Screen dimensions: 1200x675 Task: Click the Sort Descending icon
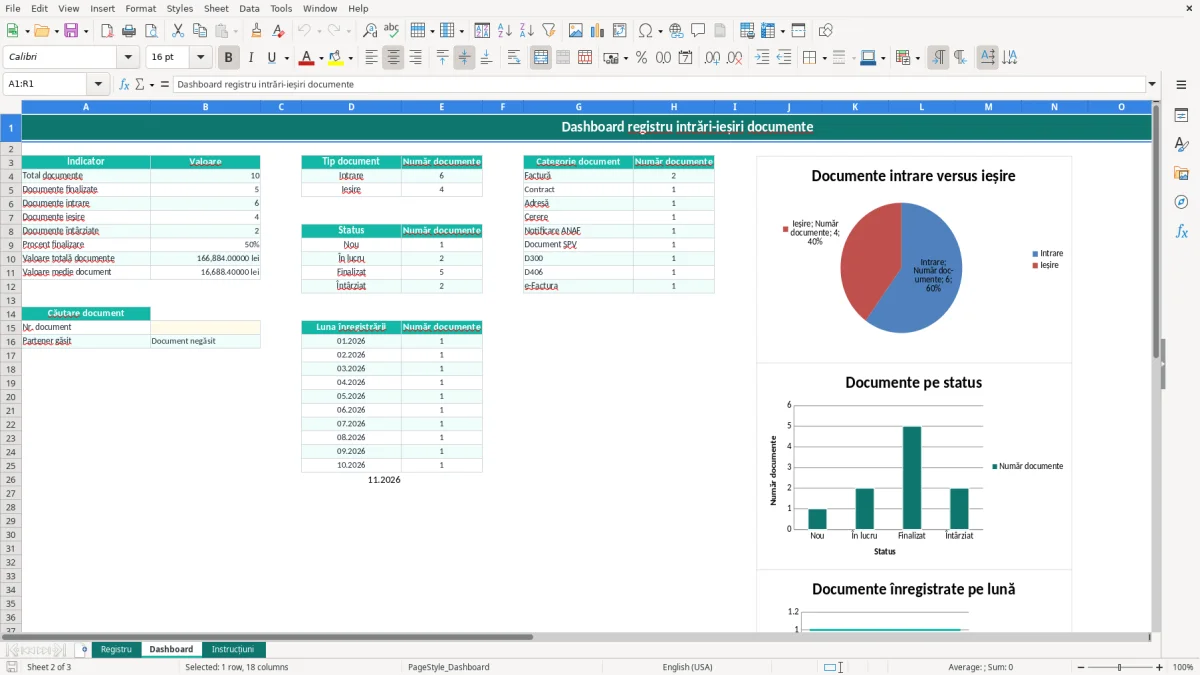(x=527, y=31)
